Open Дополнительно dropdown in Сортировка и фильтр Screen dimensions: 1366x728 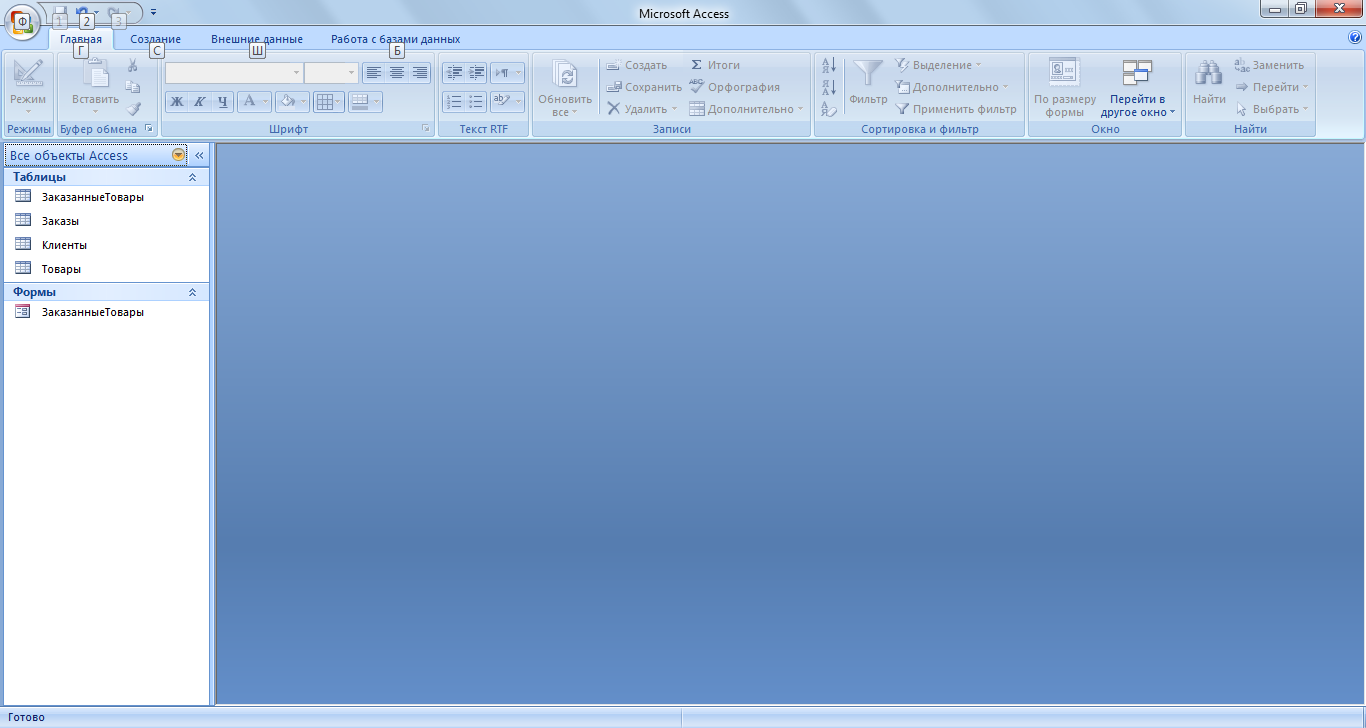pos(952,87)
